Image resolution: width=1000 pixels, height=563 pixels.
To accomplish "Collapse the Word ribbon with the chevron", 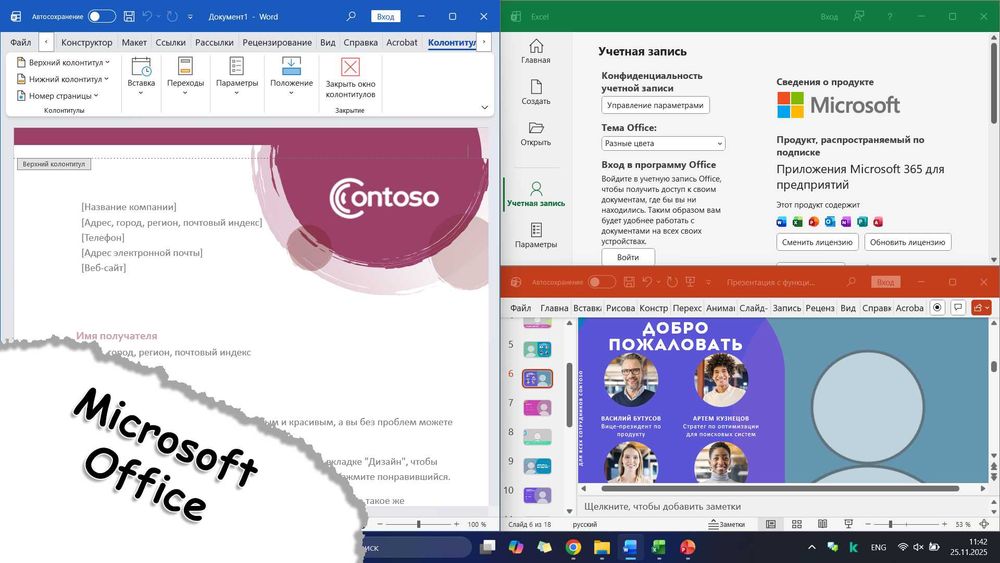I will pyautogui.click(x=484, y=107).
